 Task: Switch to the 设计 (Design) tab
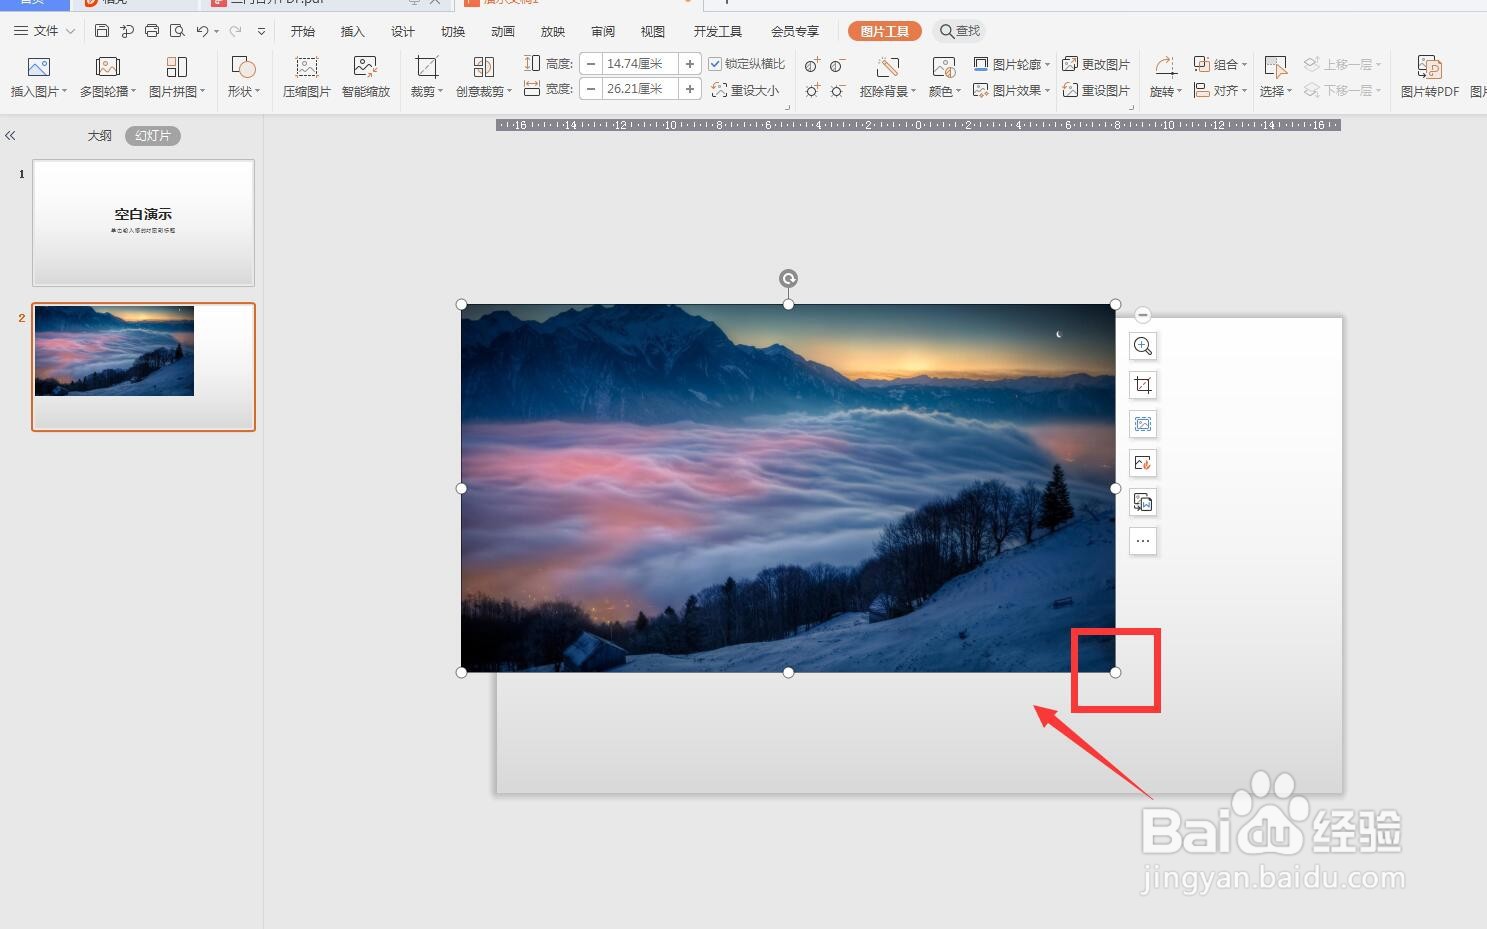[403, 32]
